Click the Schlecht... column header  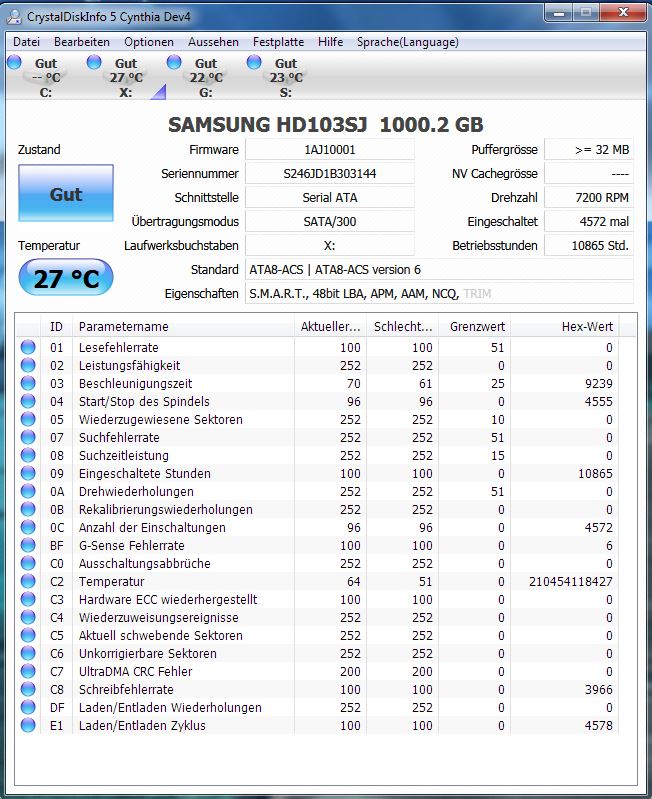pos(403,326)
